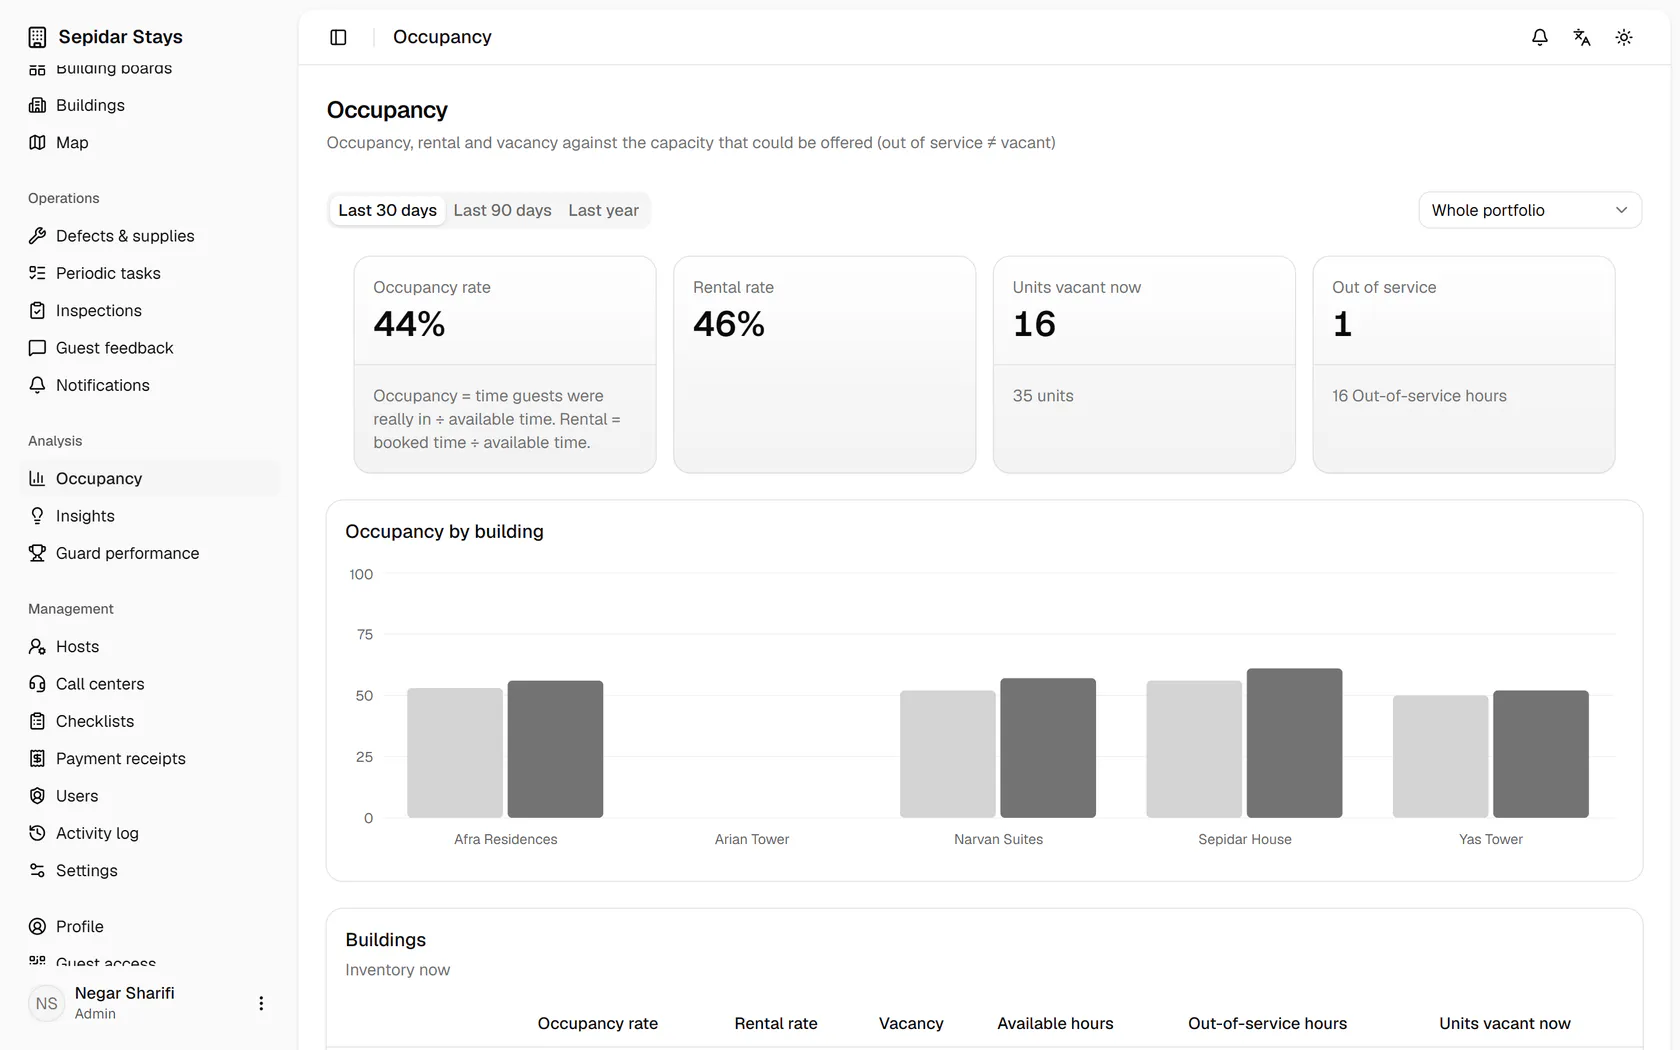Go to Insights page
The image size is (1680, 1050).
pyautogui.click(x=150, y=516)
